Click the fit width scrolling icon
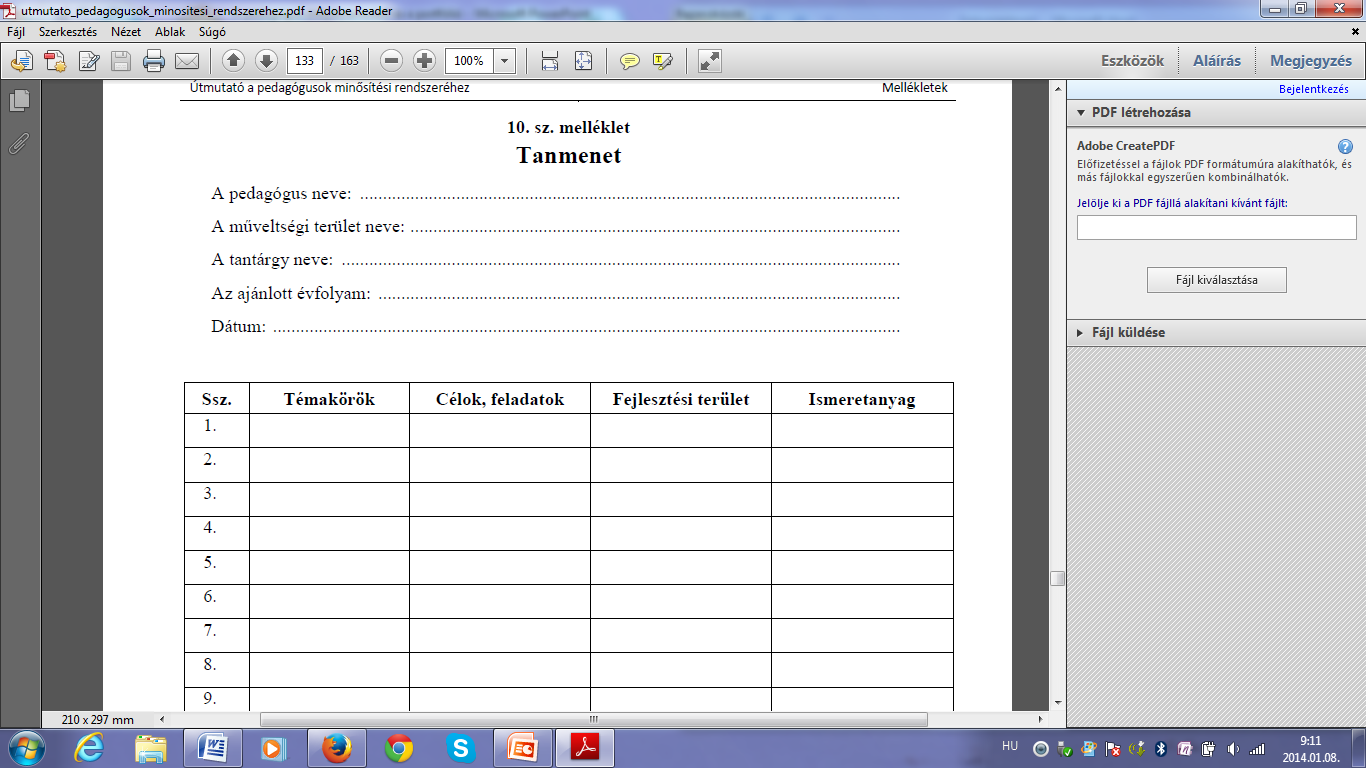 pos(550,61)
